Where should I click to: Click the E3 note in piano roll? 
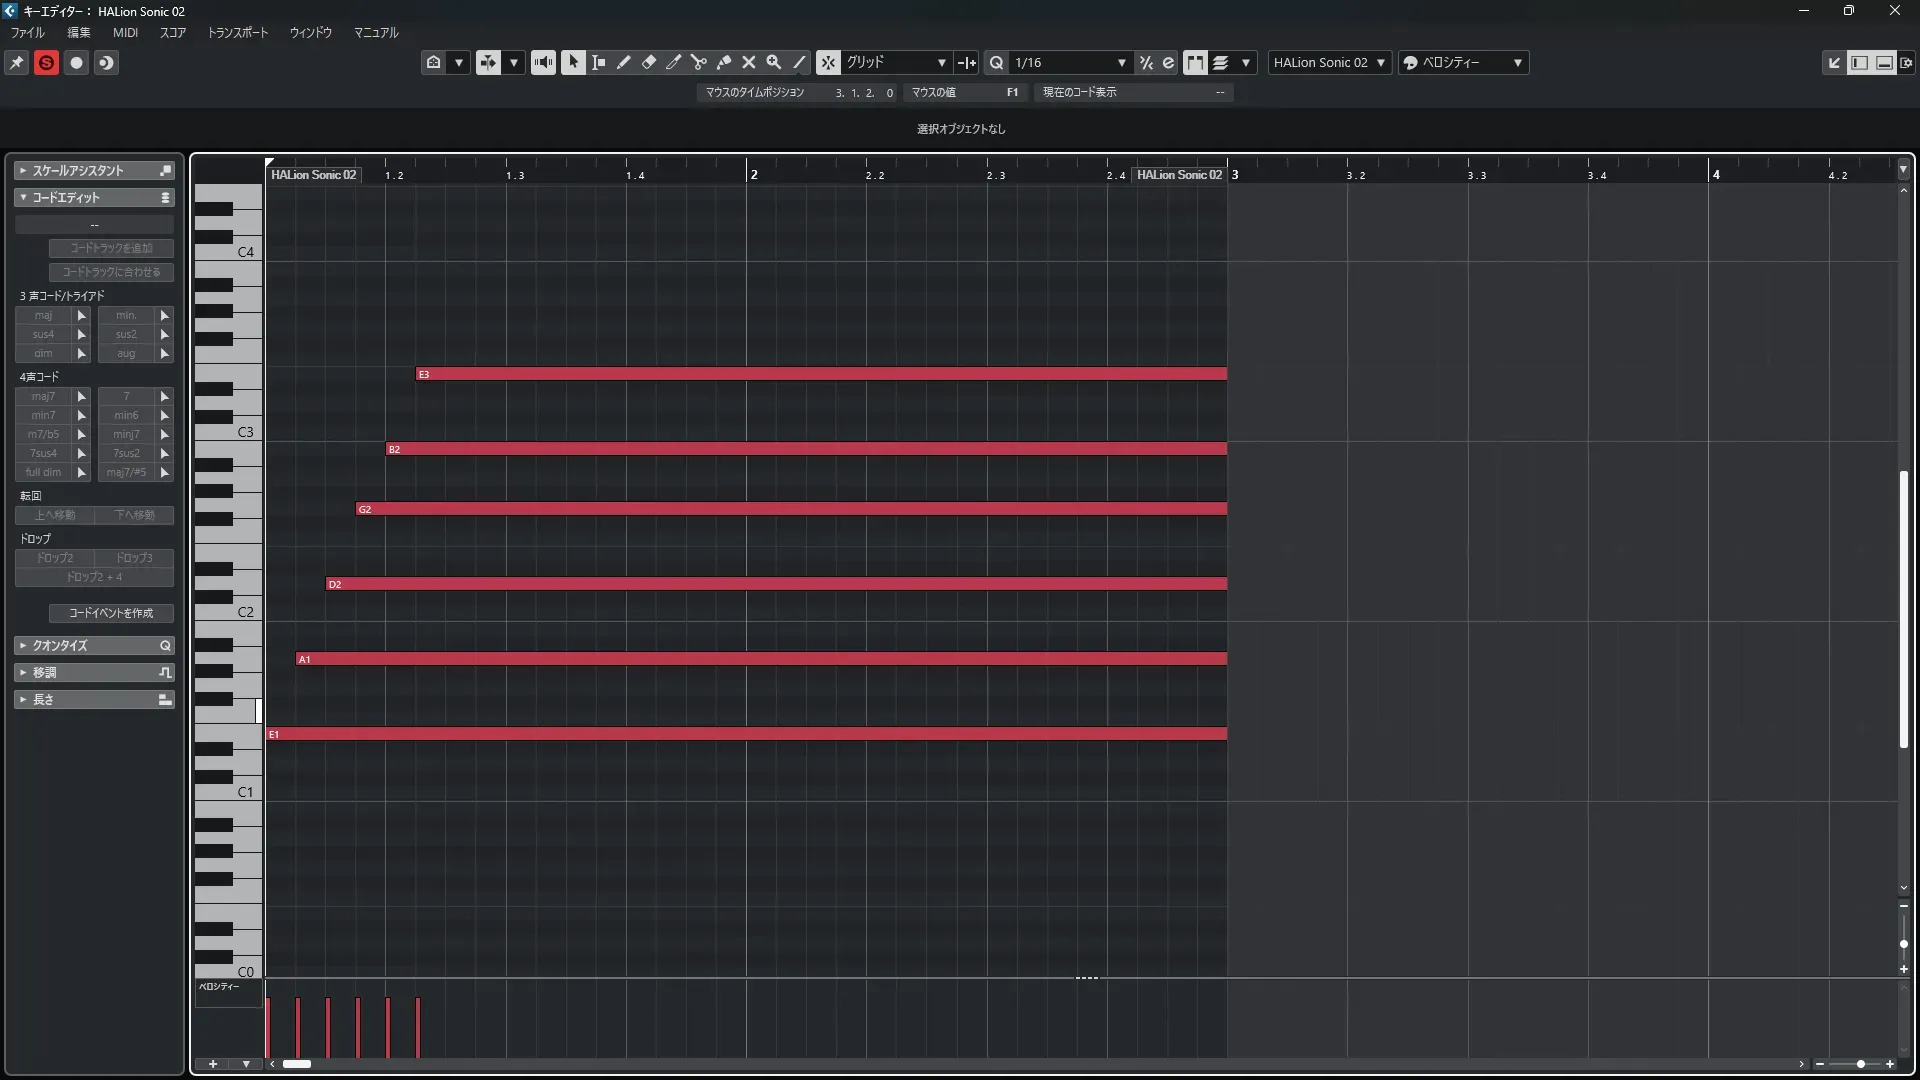(x=820, y=374)
